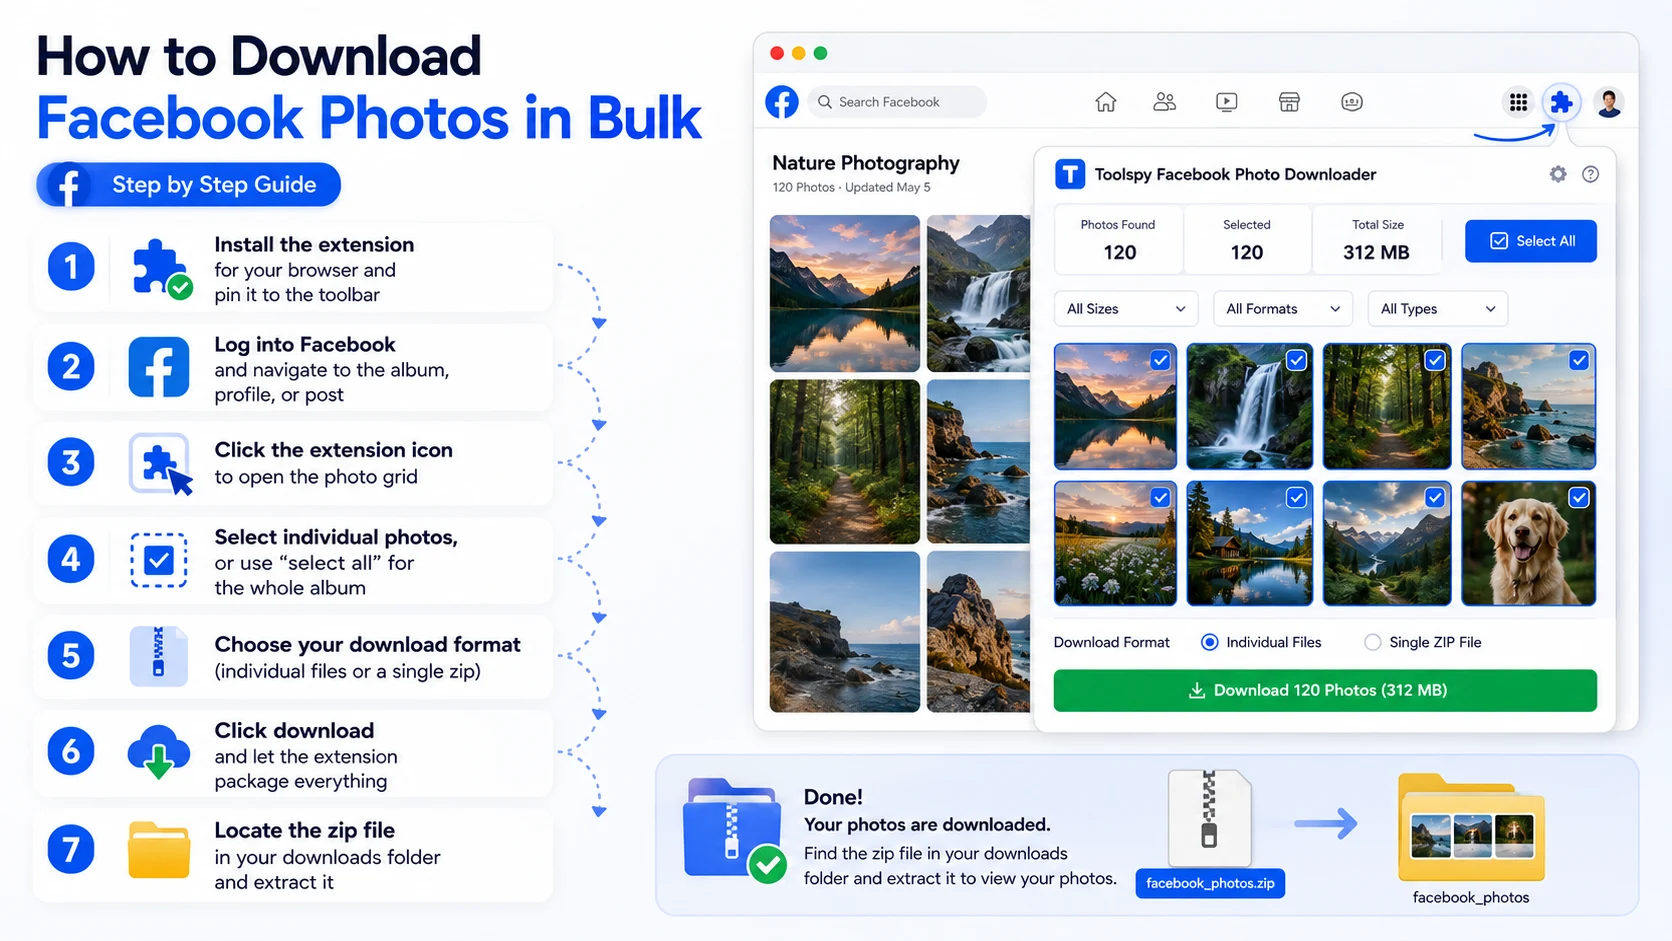1672x941 pixels.
Task: Click the Nature Photography album title
Action: coord(866,163)
